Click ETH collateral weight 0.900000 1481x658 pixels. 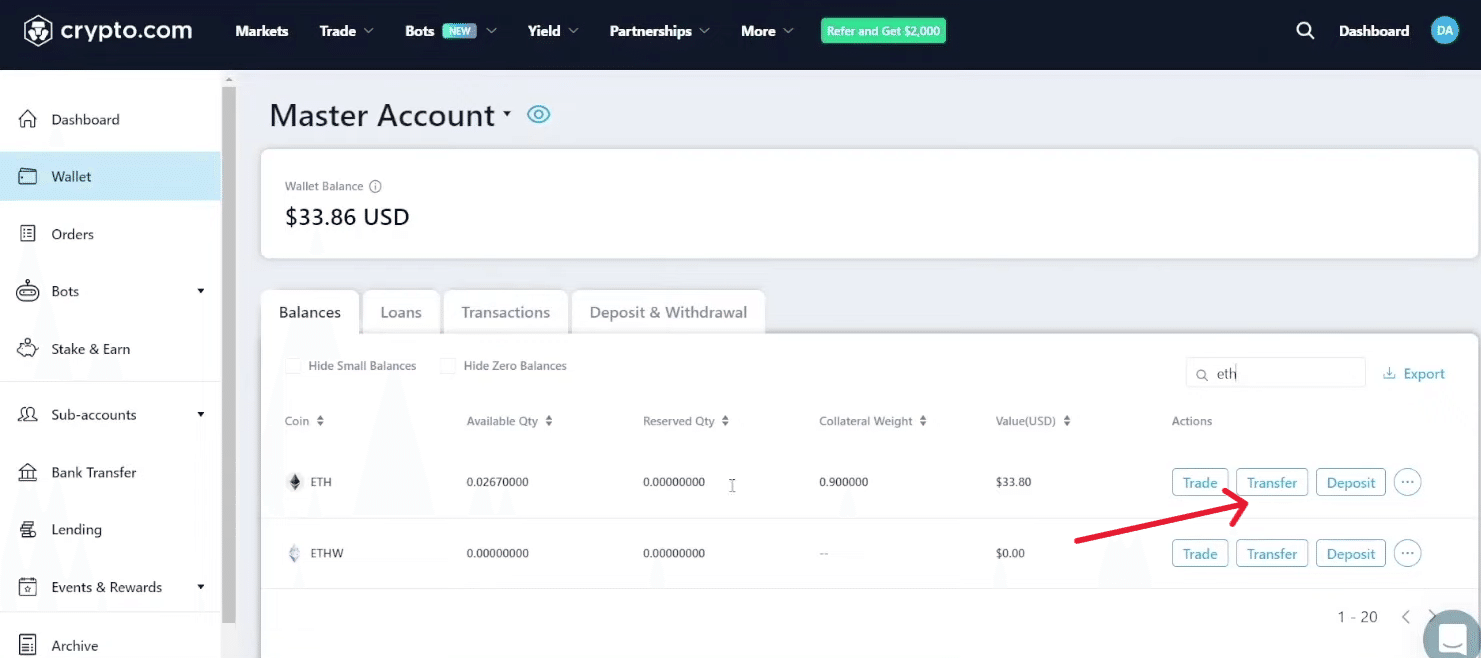[x=844, y=482]
